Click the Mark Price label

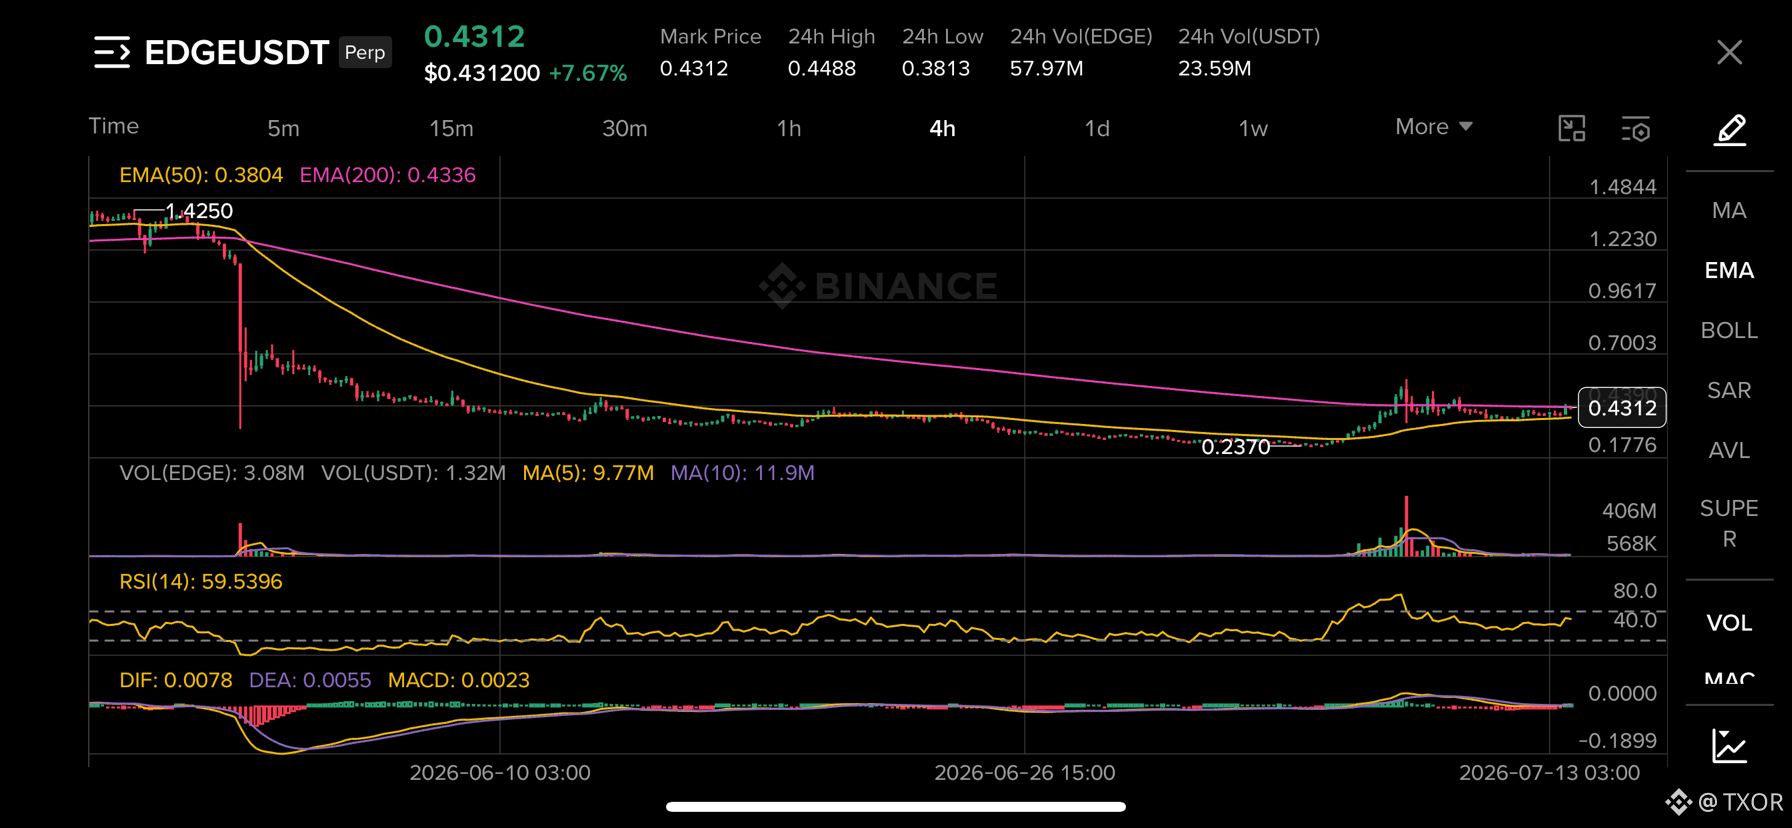(x=710, y=37)
